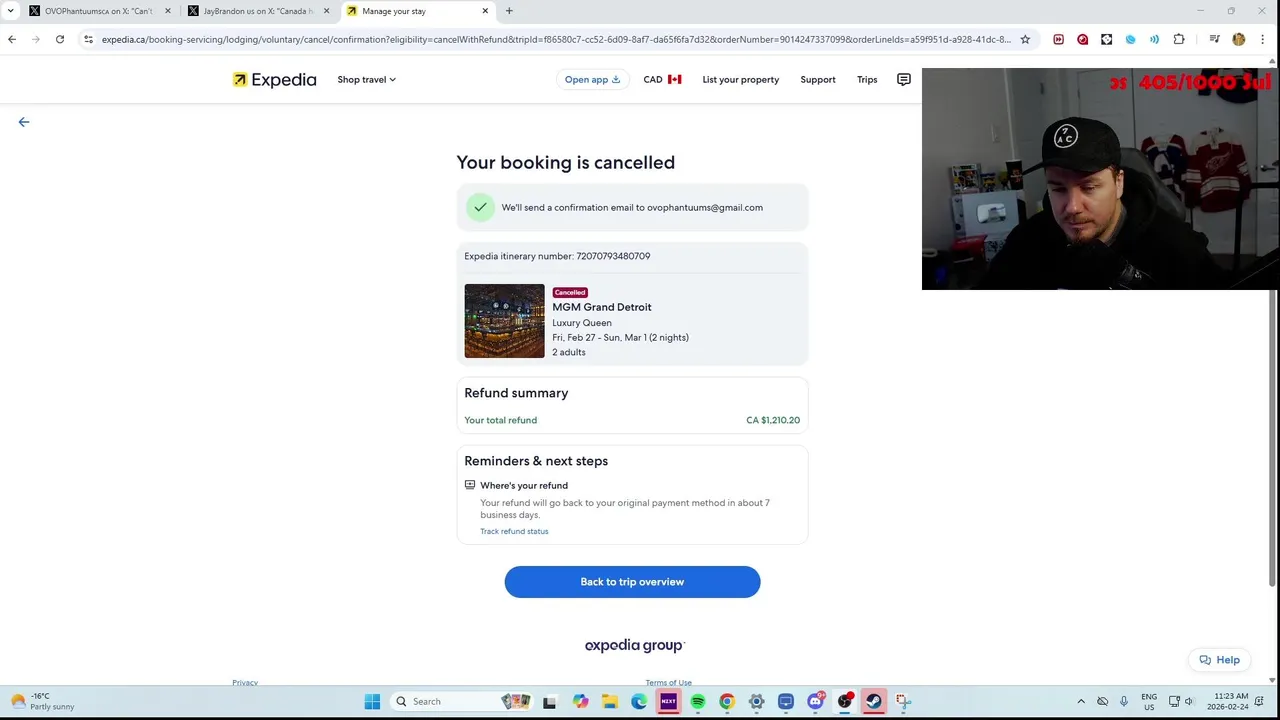This screenshot has width=1280, height=720.
Task: Open Microsoft Edge from the taskbar
Action: coord(638,702)
